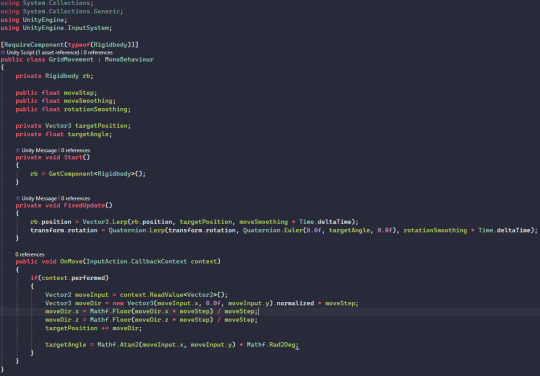This screenshot has height=376, width=540.
Task: Click the 'FixedUpdate' method name
Action: pyautogui.click(x=84, y=205)
